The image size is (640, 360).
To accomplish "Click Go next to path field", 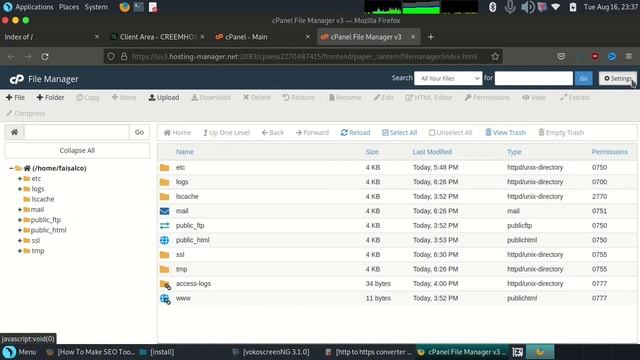I will pos(139,132).
